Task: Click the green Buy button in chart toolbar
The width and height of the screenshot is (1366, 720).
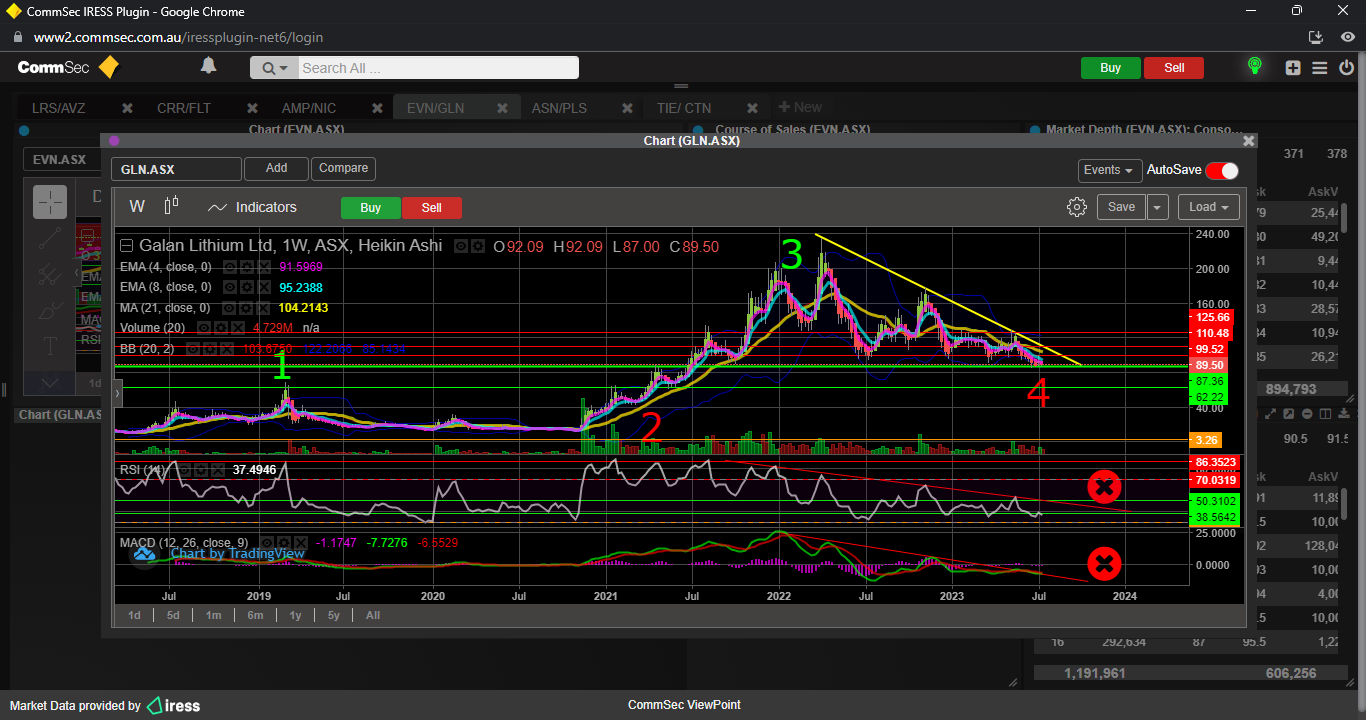Action: [370, 208]
